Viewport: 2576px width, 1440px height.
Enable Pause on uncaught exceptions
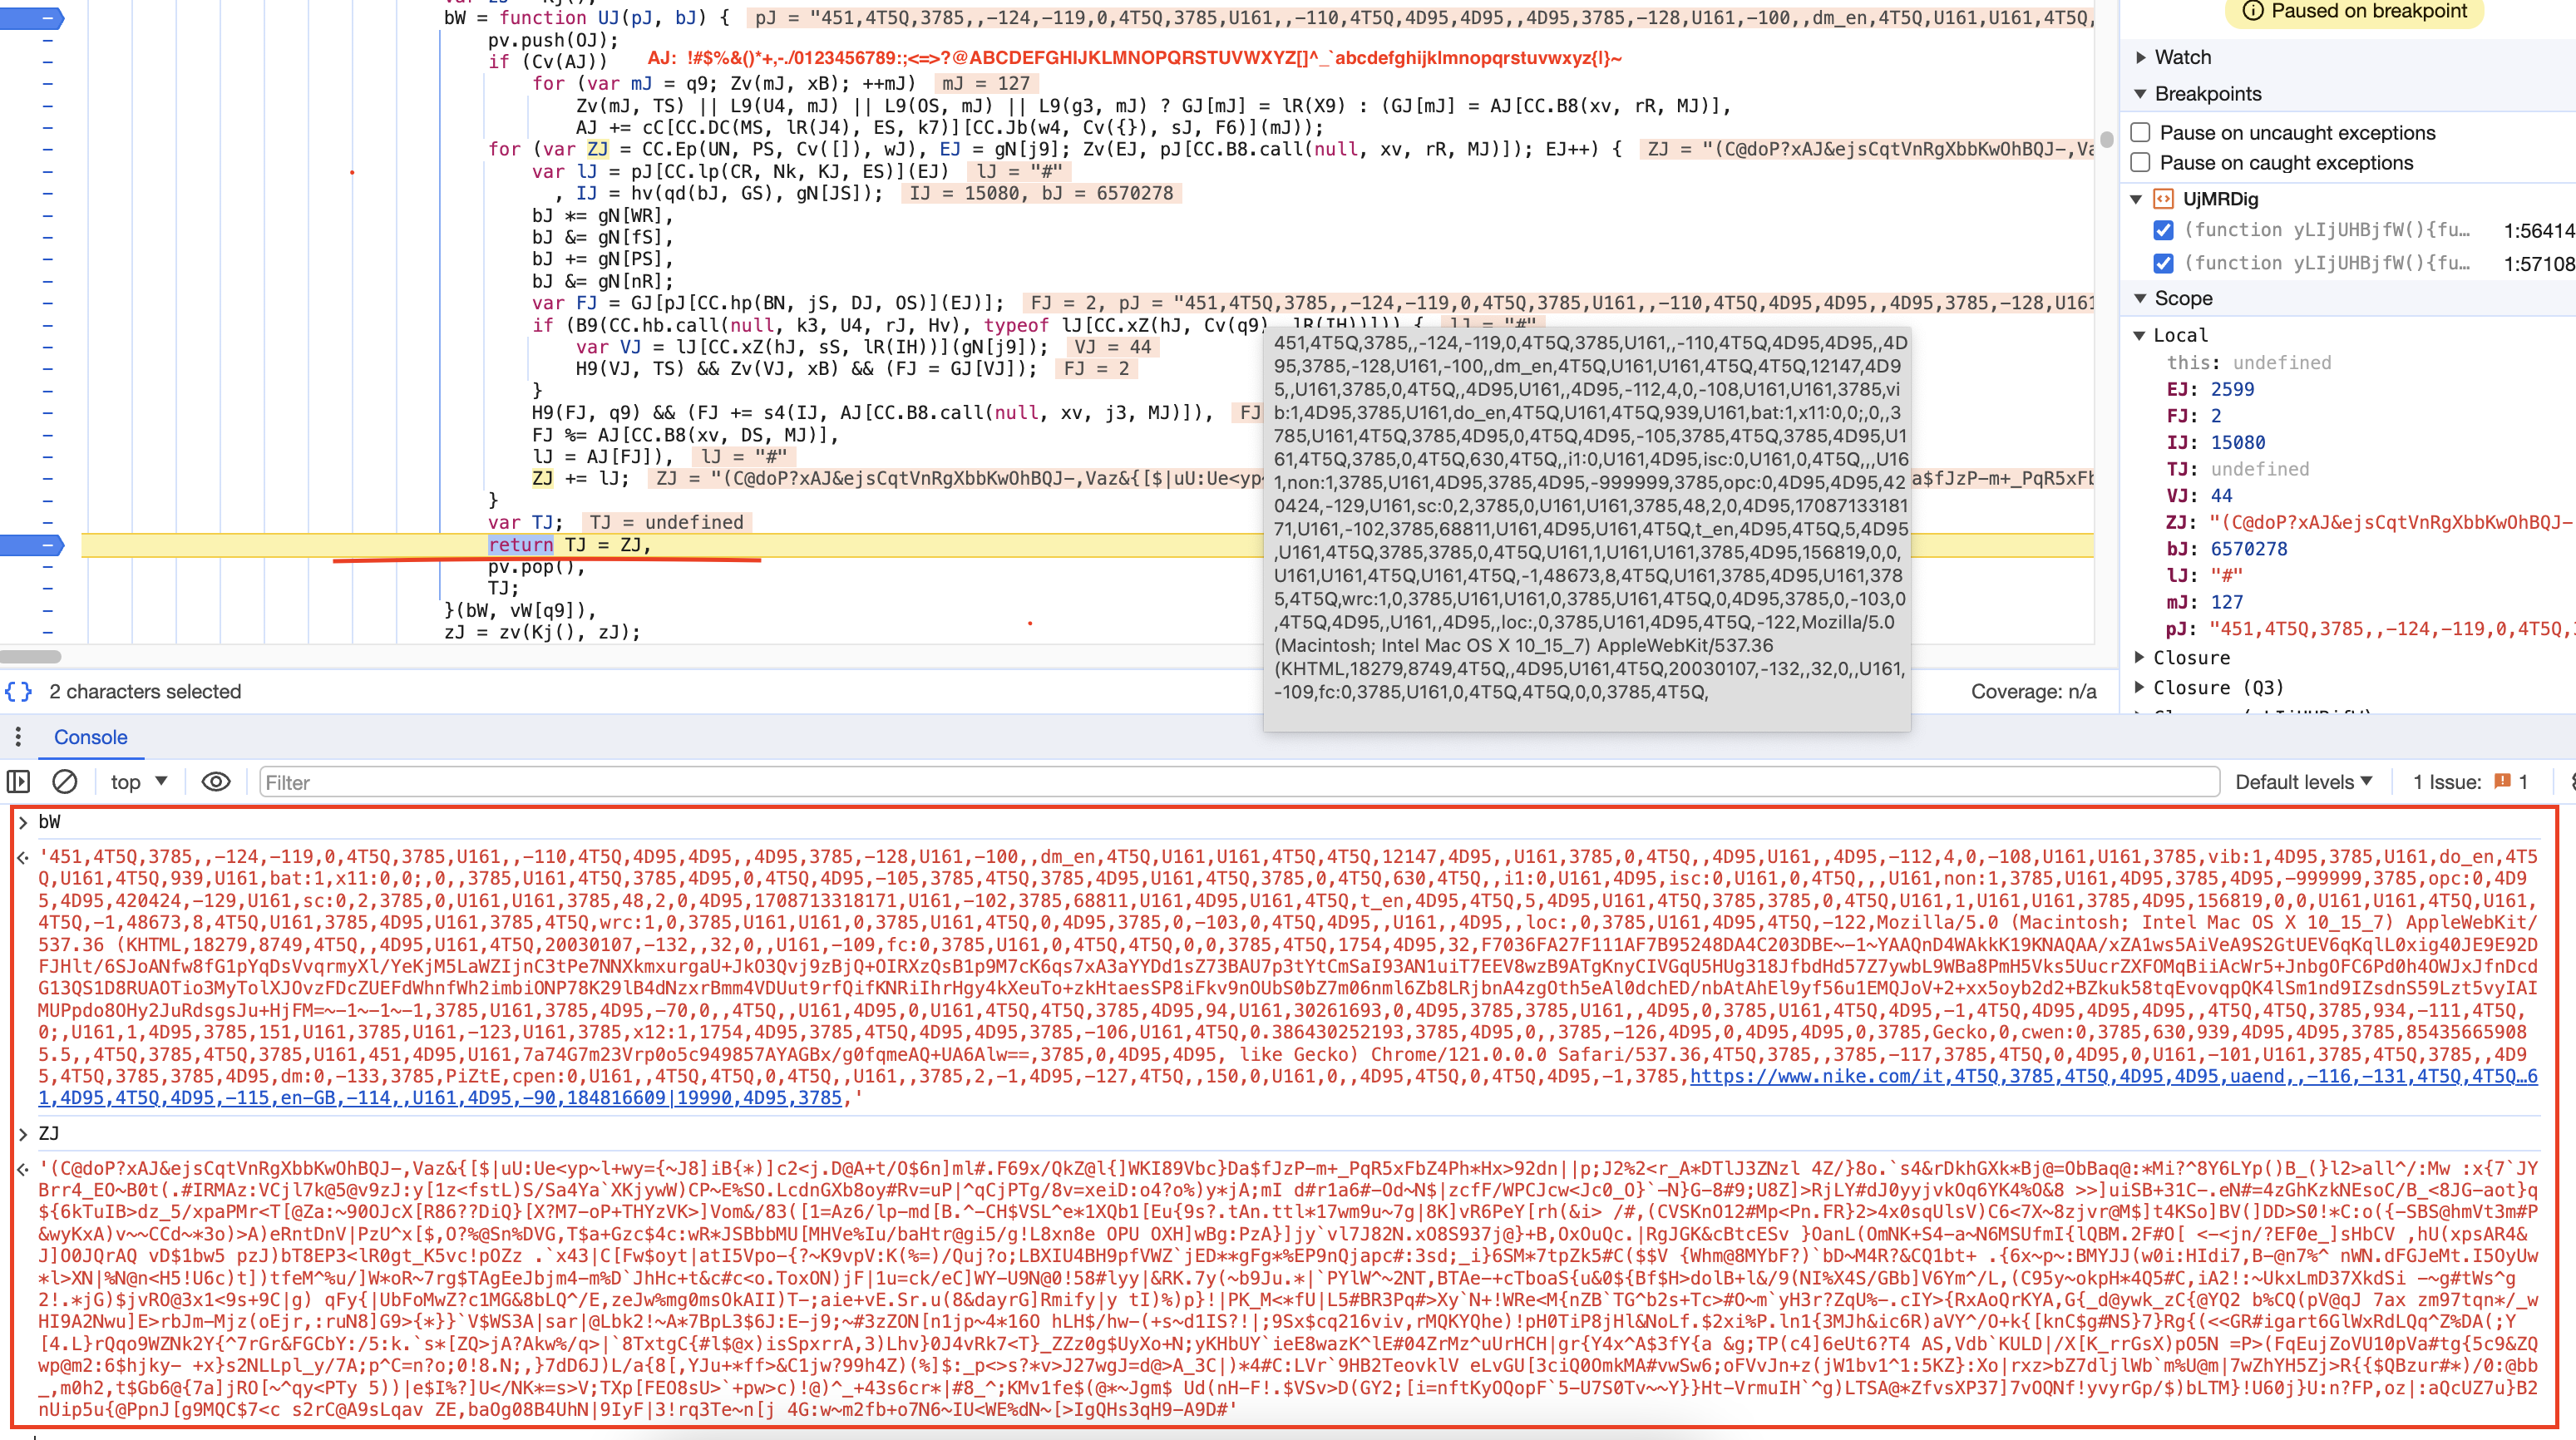pos(2141,133)
